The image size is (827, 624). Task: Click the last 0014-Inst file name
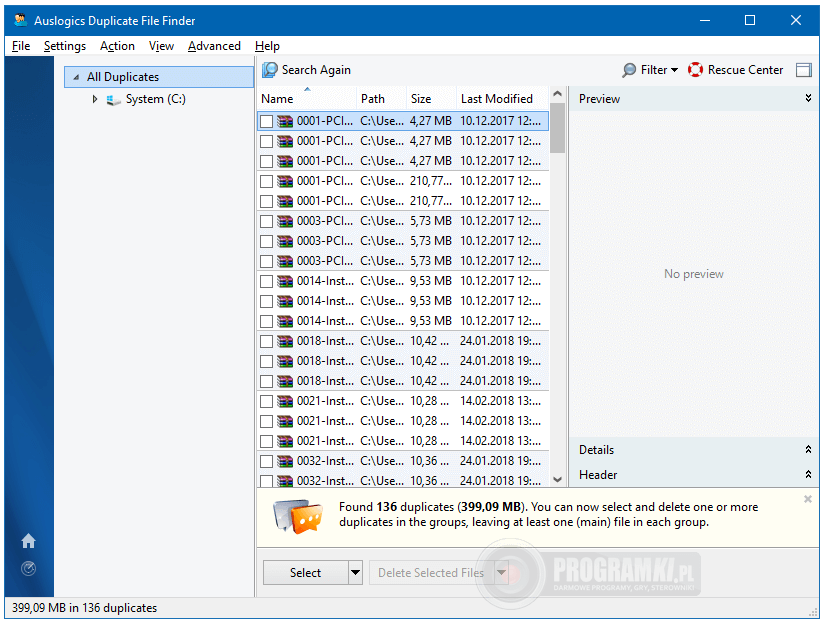click(325, 321)
